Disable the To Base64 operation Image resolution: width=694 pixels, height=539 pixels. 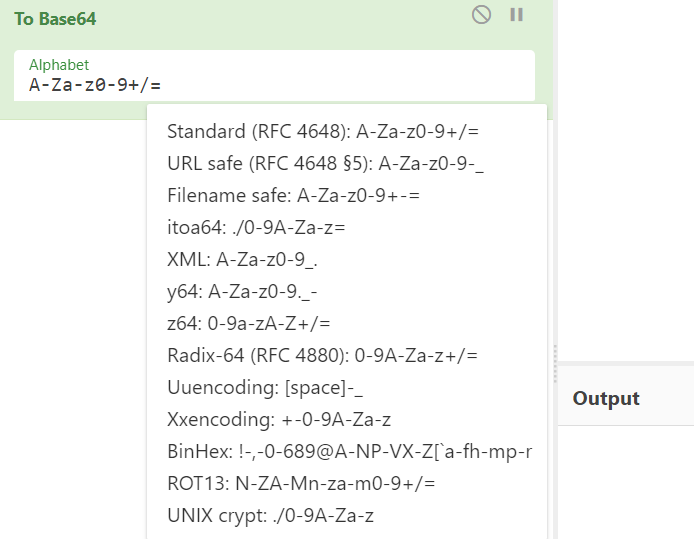(x=481, y=15)
